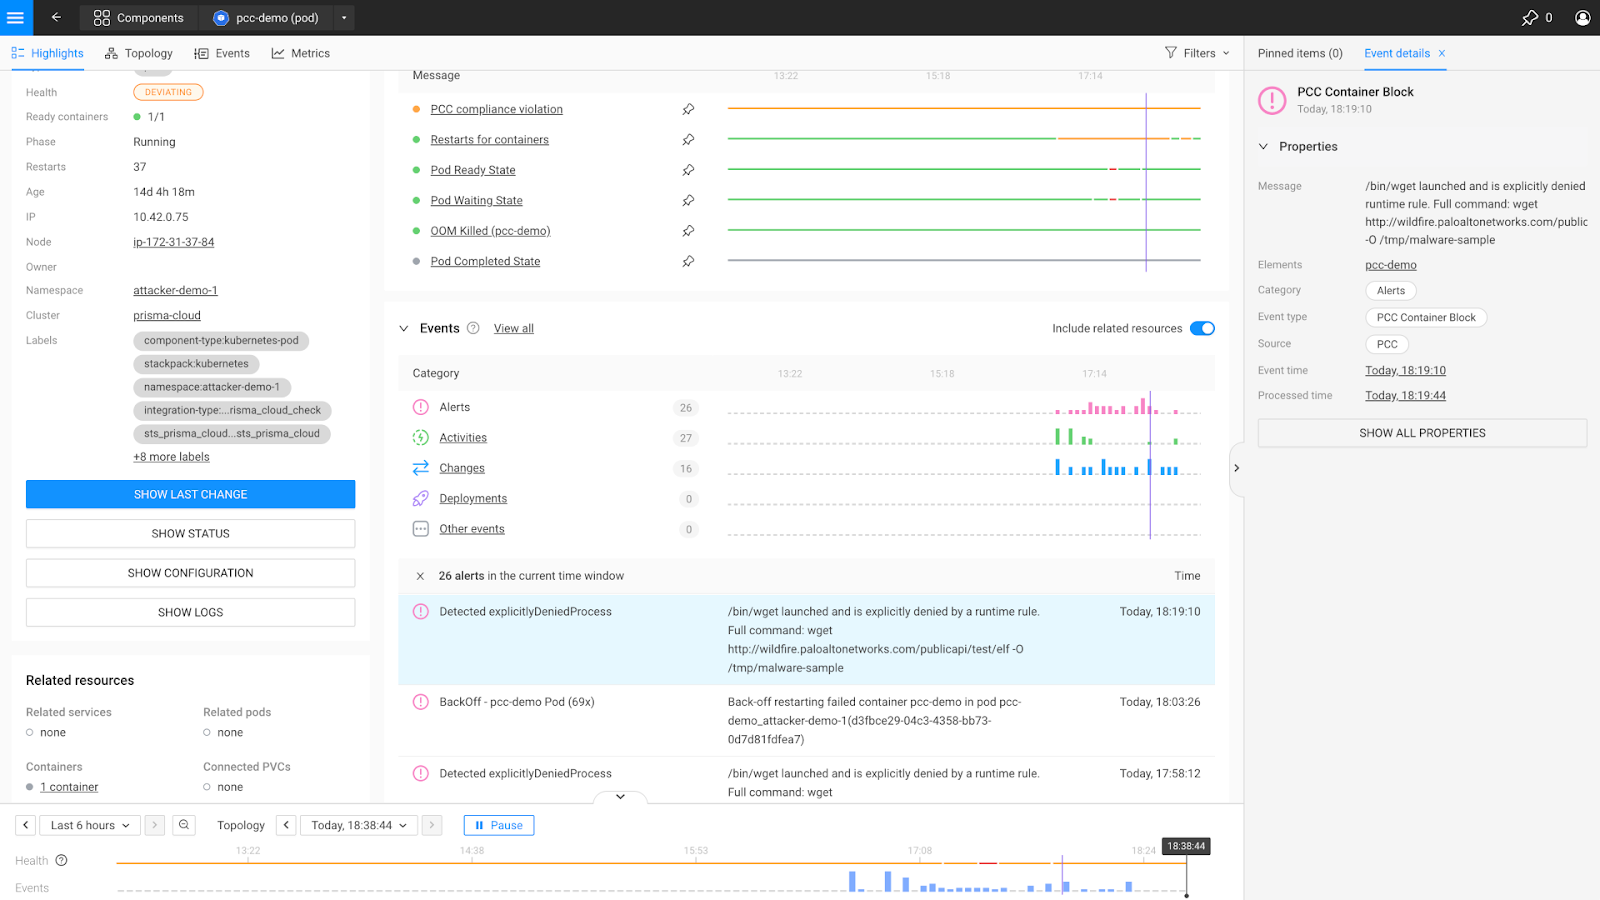Screen dimensions: 1600x900
Task: Expand the Filters dropdown
Action: pos(1196,53)
